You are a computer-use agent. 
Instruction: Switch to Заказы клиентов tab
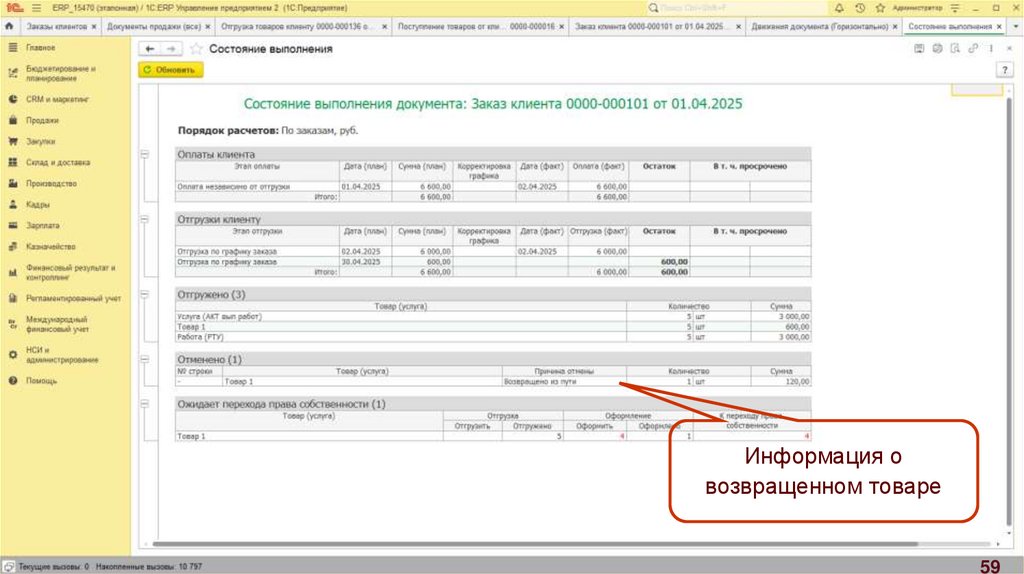(x=56, y=27)
